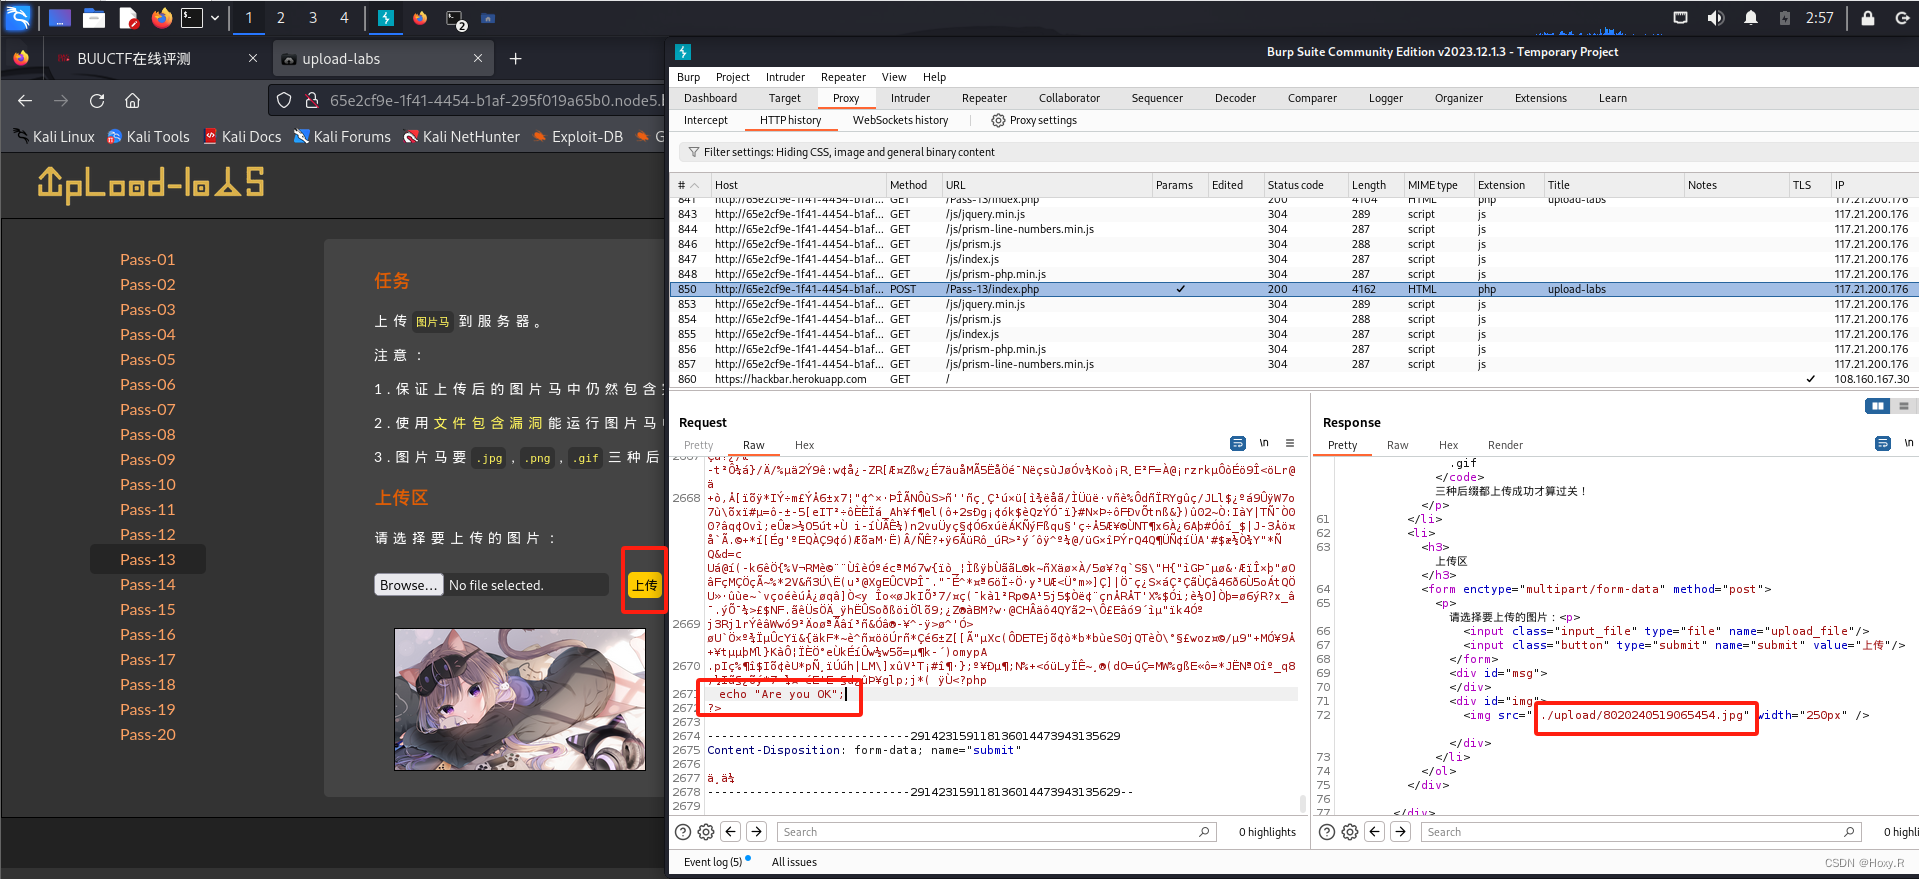The width and height of the screenshot is (1919, 879).
Task: Open the Burp menu in Burp Suite
Action: pos(689,77)
